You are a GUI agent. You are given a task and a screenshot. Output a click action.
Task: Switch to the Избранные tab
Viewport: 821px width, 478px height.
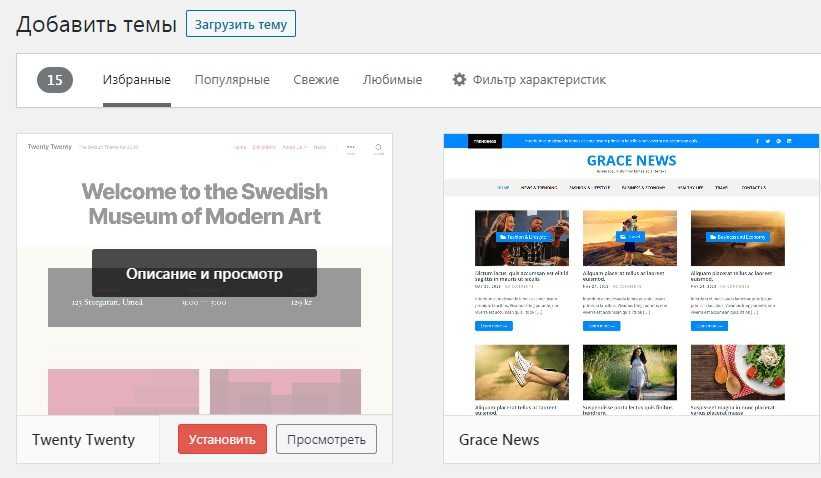pyautogui.click(x=137, y=80)
